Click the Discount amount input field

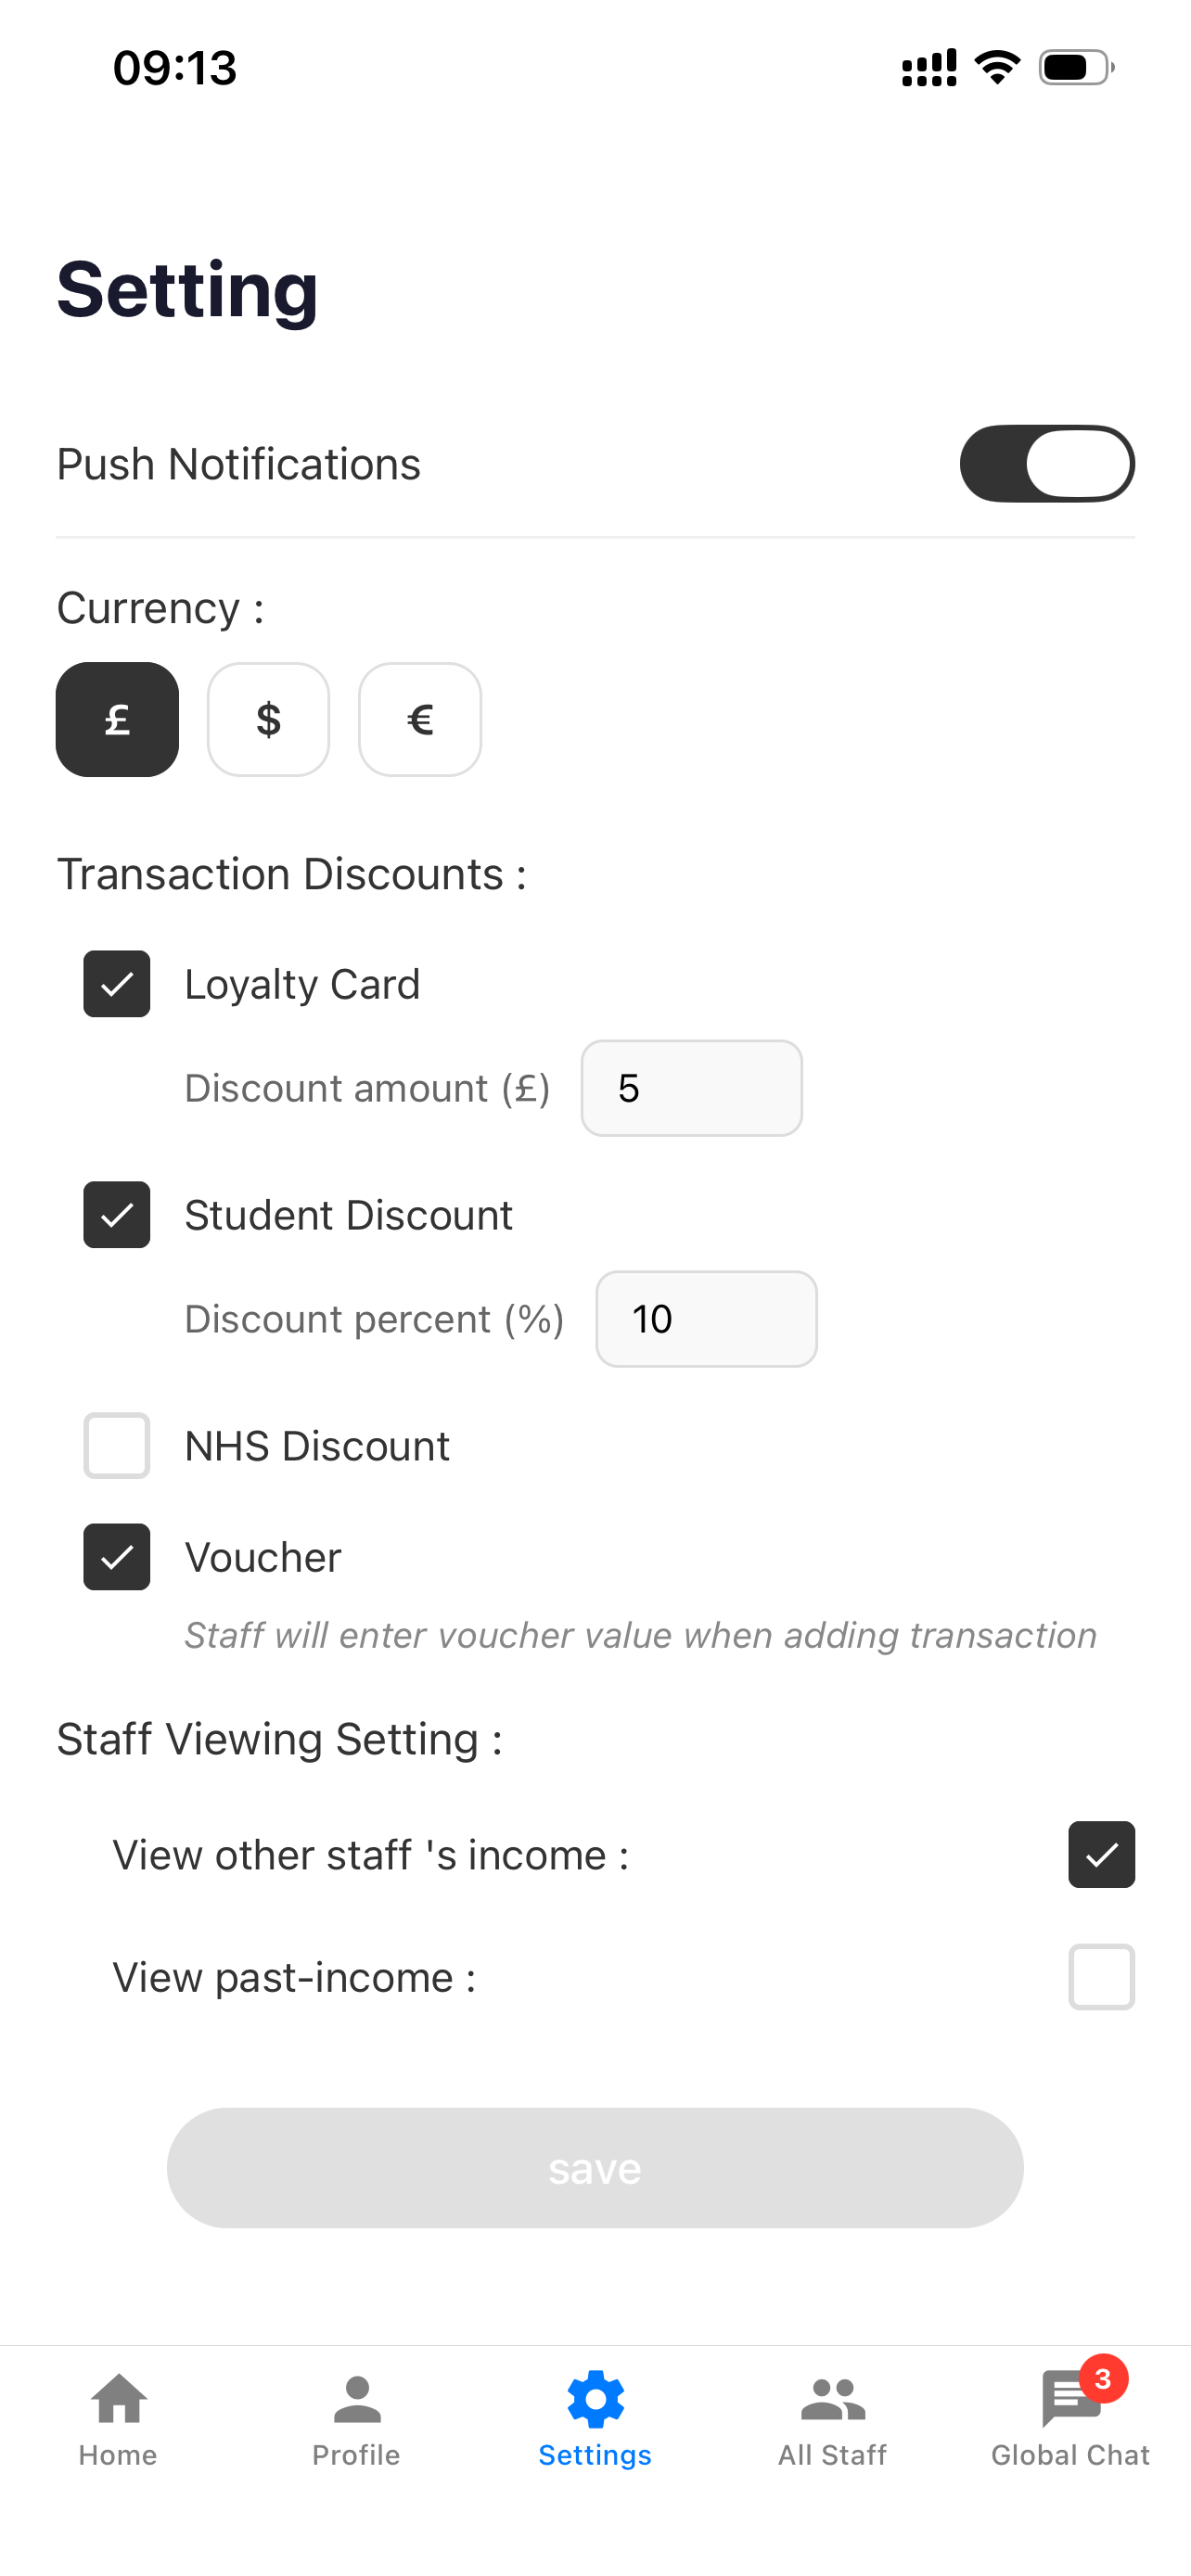pyautogui.click(x=692, y=1088)
